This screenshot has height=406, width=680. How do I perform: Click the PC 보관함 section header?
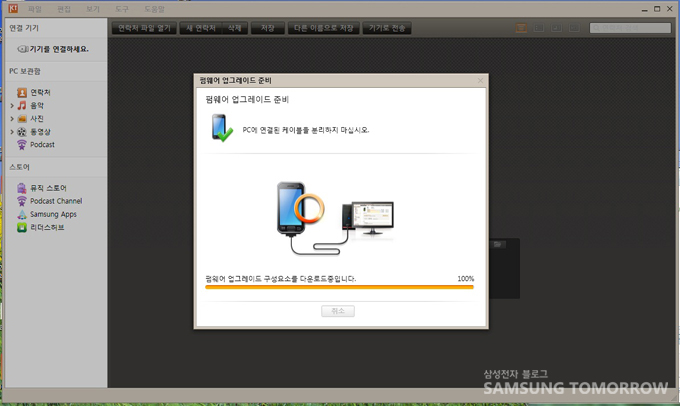coord(25,71)
